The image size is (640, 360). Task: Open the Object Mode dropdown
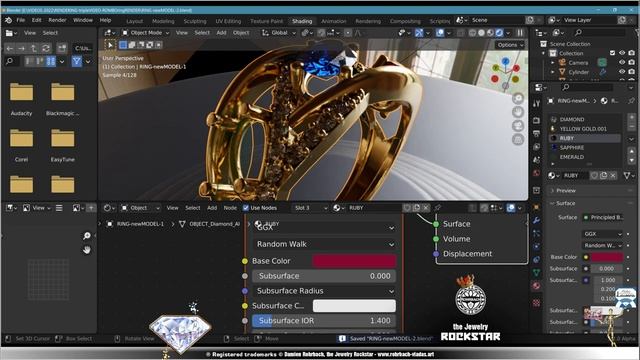[145, 33]
